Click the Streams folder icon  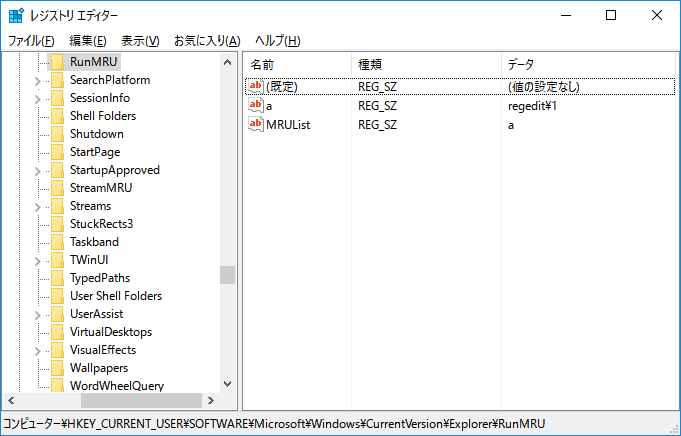[x=57, y=206]
